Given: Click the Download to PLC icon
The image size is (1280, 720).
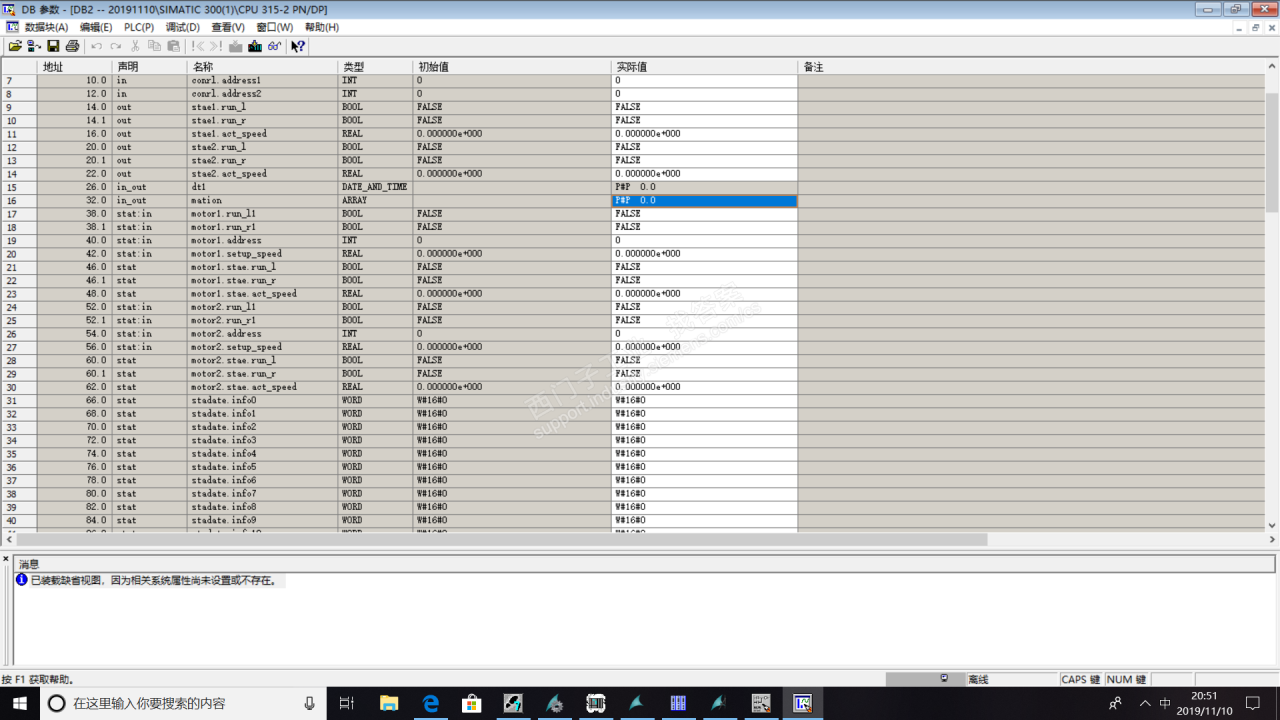Looking at the screenshot, I should click(236, 46).
